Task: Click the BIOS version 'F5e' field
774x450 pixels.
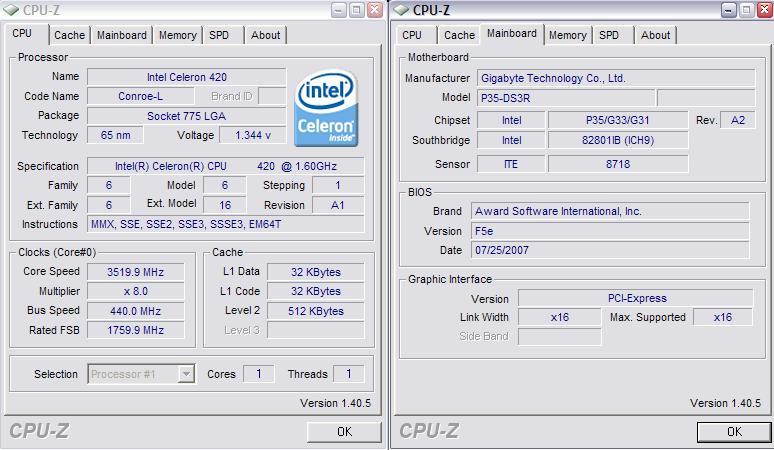Action: pos(610,231)
